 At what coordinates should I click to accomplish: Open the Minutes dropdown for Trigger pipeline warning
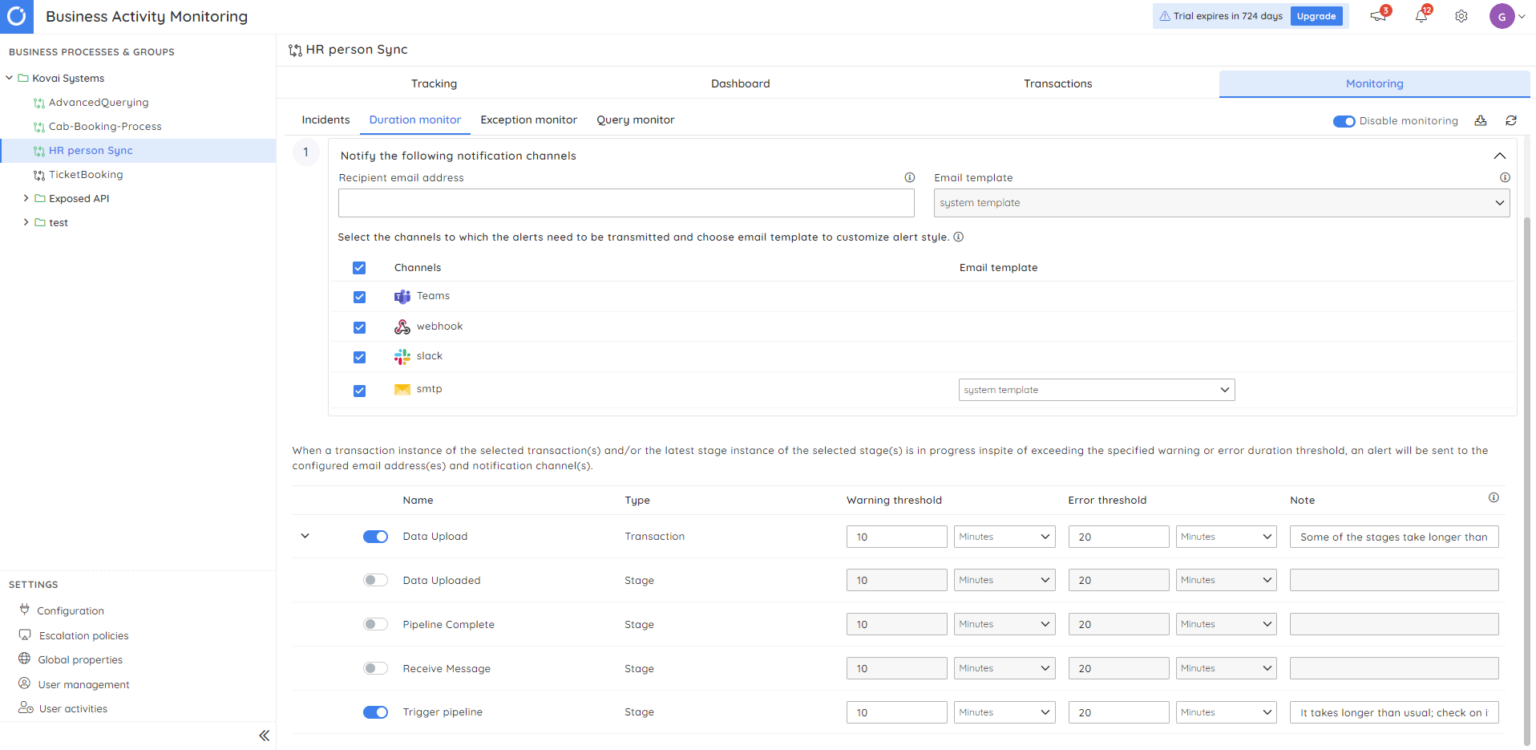[x=1004, y=712]
